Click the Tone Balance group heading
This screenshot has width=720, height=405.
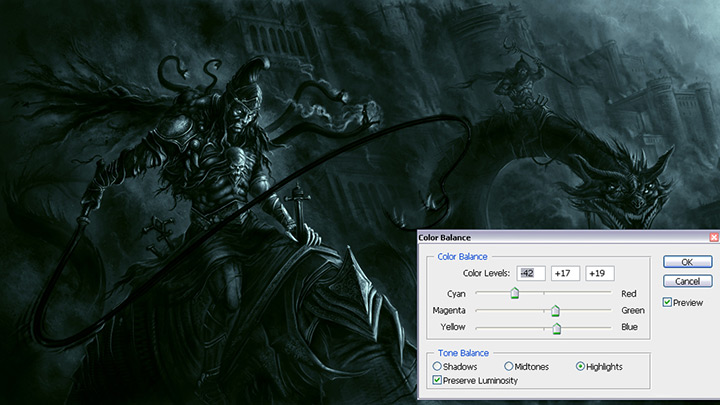tap(463, 353)
